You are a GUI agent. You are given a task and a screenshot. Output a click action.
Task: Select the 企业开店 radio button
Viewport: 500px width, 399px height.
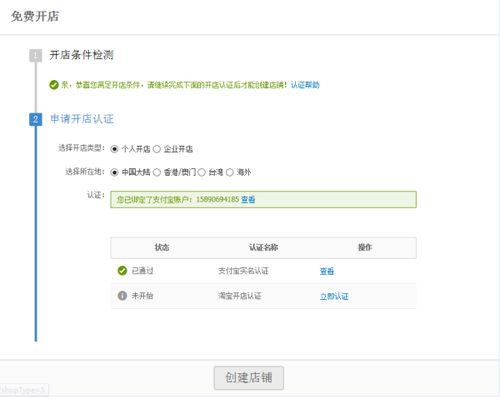pyautogui.click(x=157, y=149)
